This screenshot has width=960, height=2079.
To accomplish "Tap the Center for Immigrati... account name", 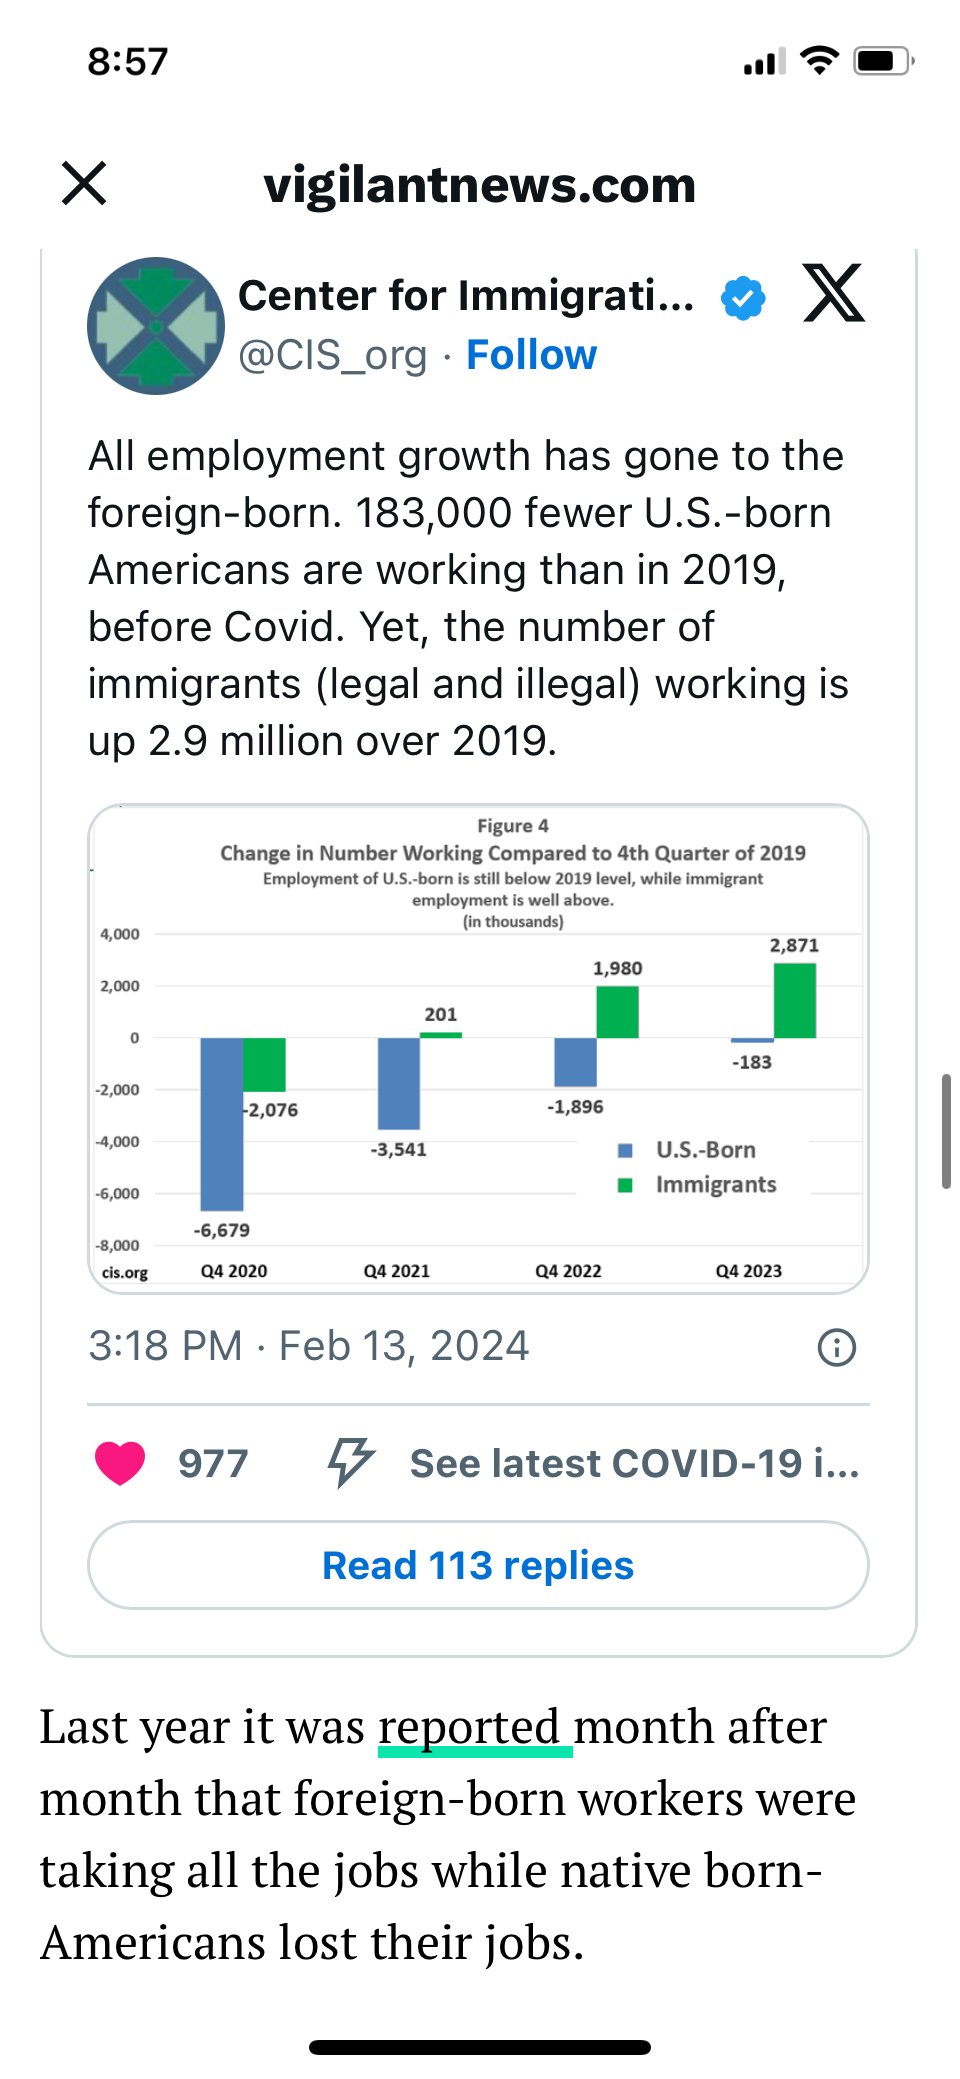I will 466,296.
